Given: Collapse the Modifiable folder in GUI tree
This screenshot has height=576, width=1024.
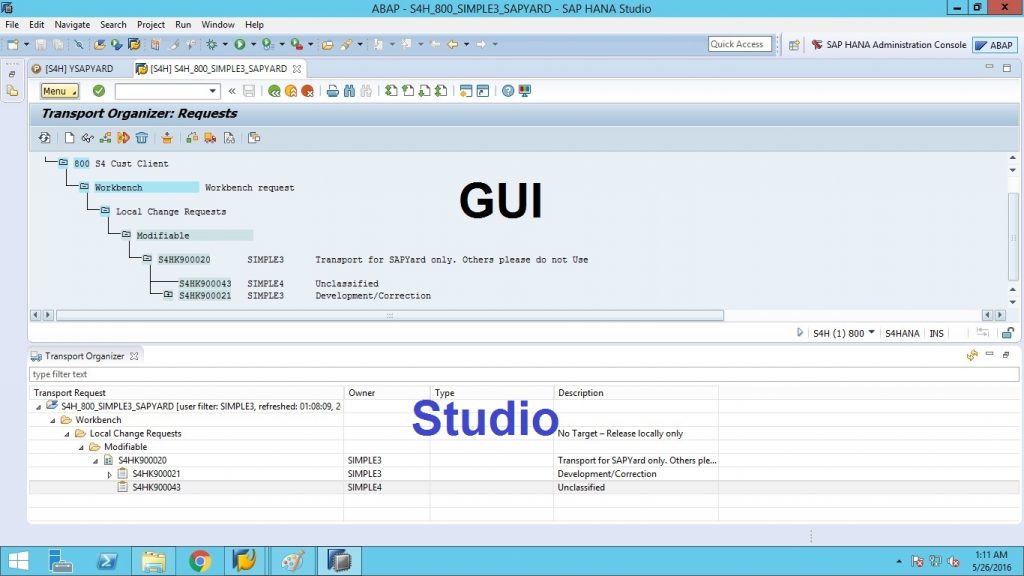Looking at the screenshot, I should point(126,234).
